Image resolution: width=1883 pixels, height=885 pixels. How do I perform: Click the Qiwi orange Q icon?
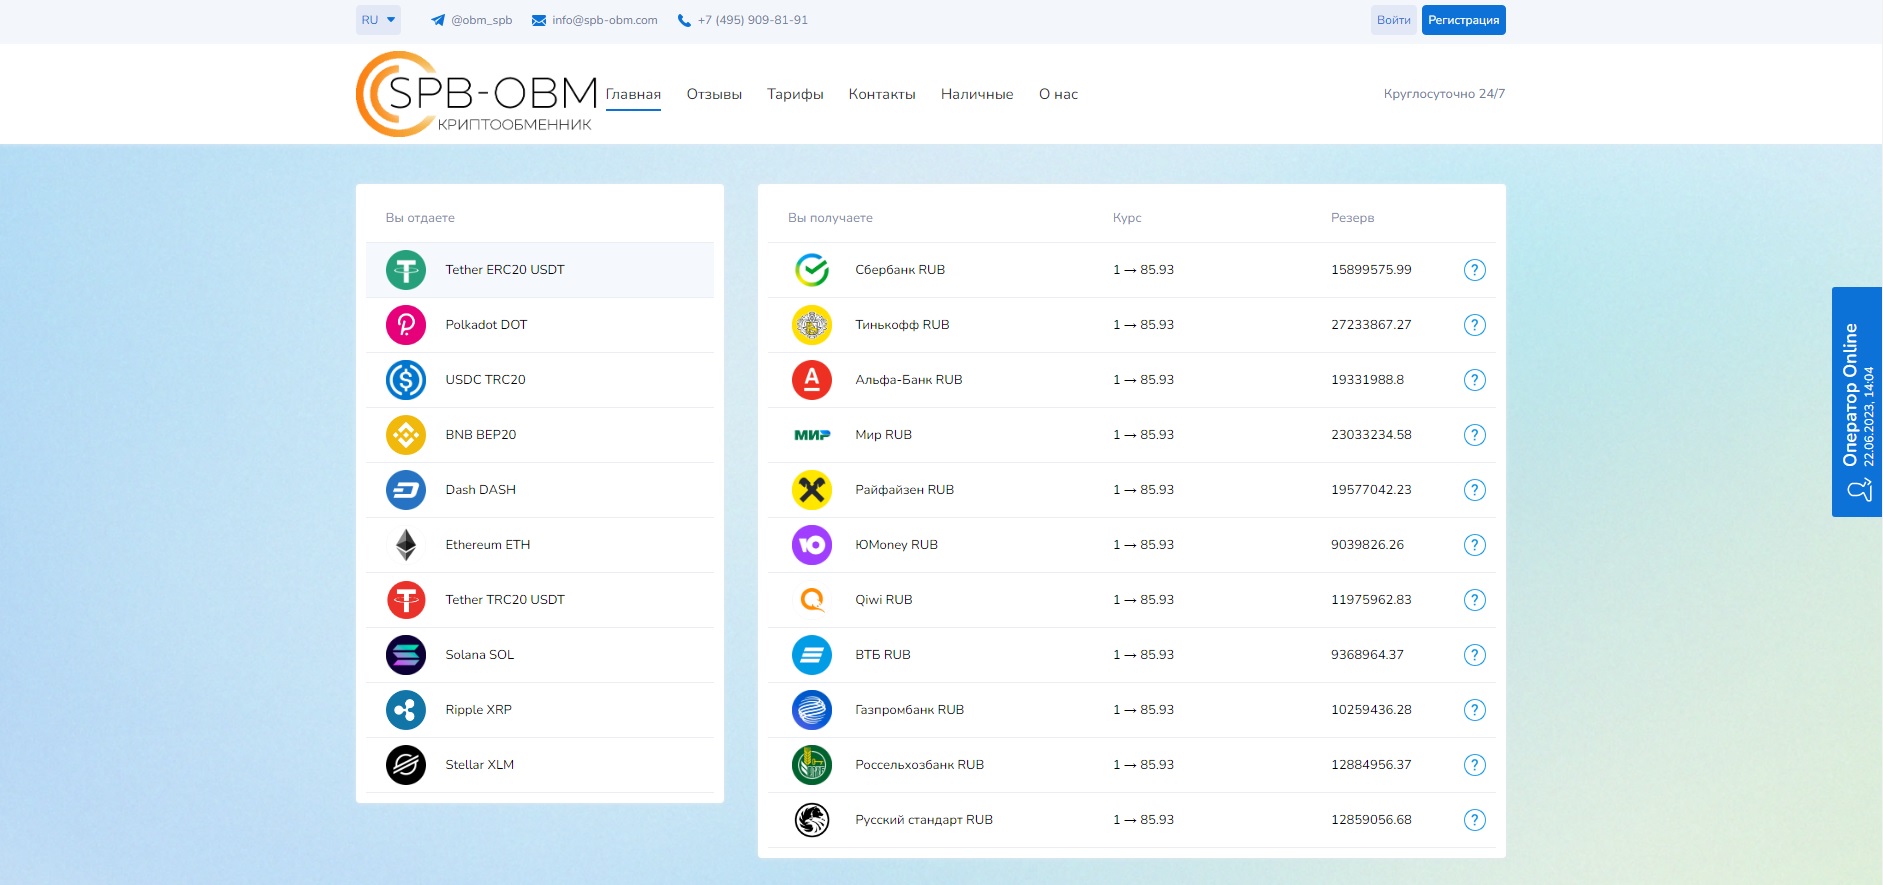click(812, 600)
